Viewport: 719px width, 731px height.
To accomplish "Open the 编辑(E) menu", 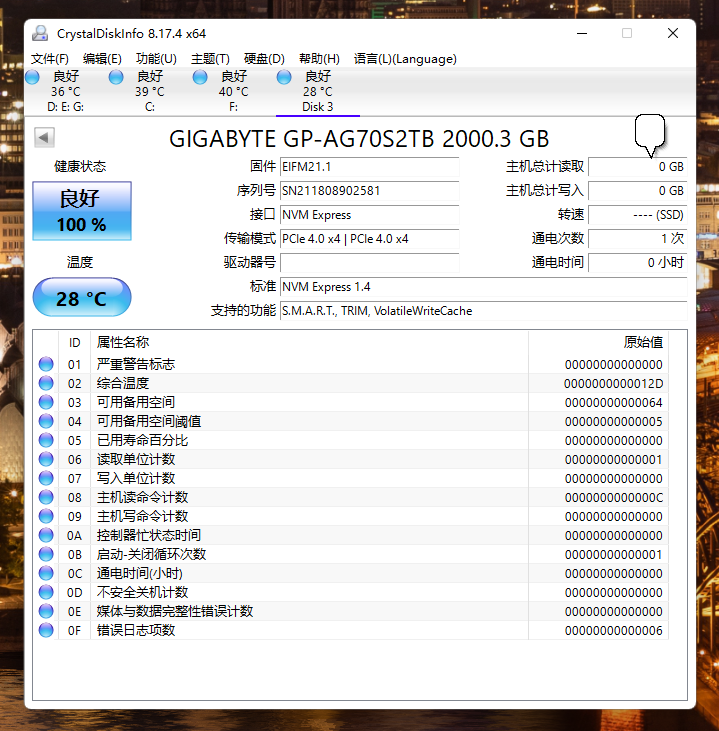I will [102, 59].
